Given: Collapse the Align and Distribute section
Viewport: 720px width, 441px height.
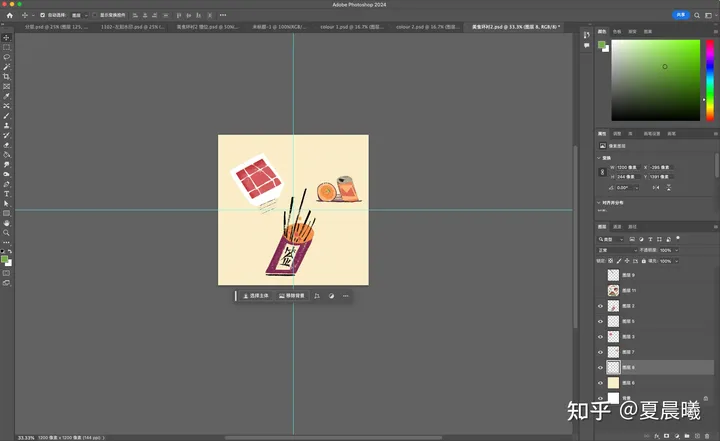Looking at the screenshot, I should (x=599, y=203).
